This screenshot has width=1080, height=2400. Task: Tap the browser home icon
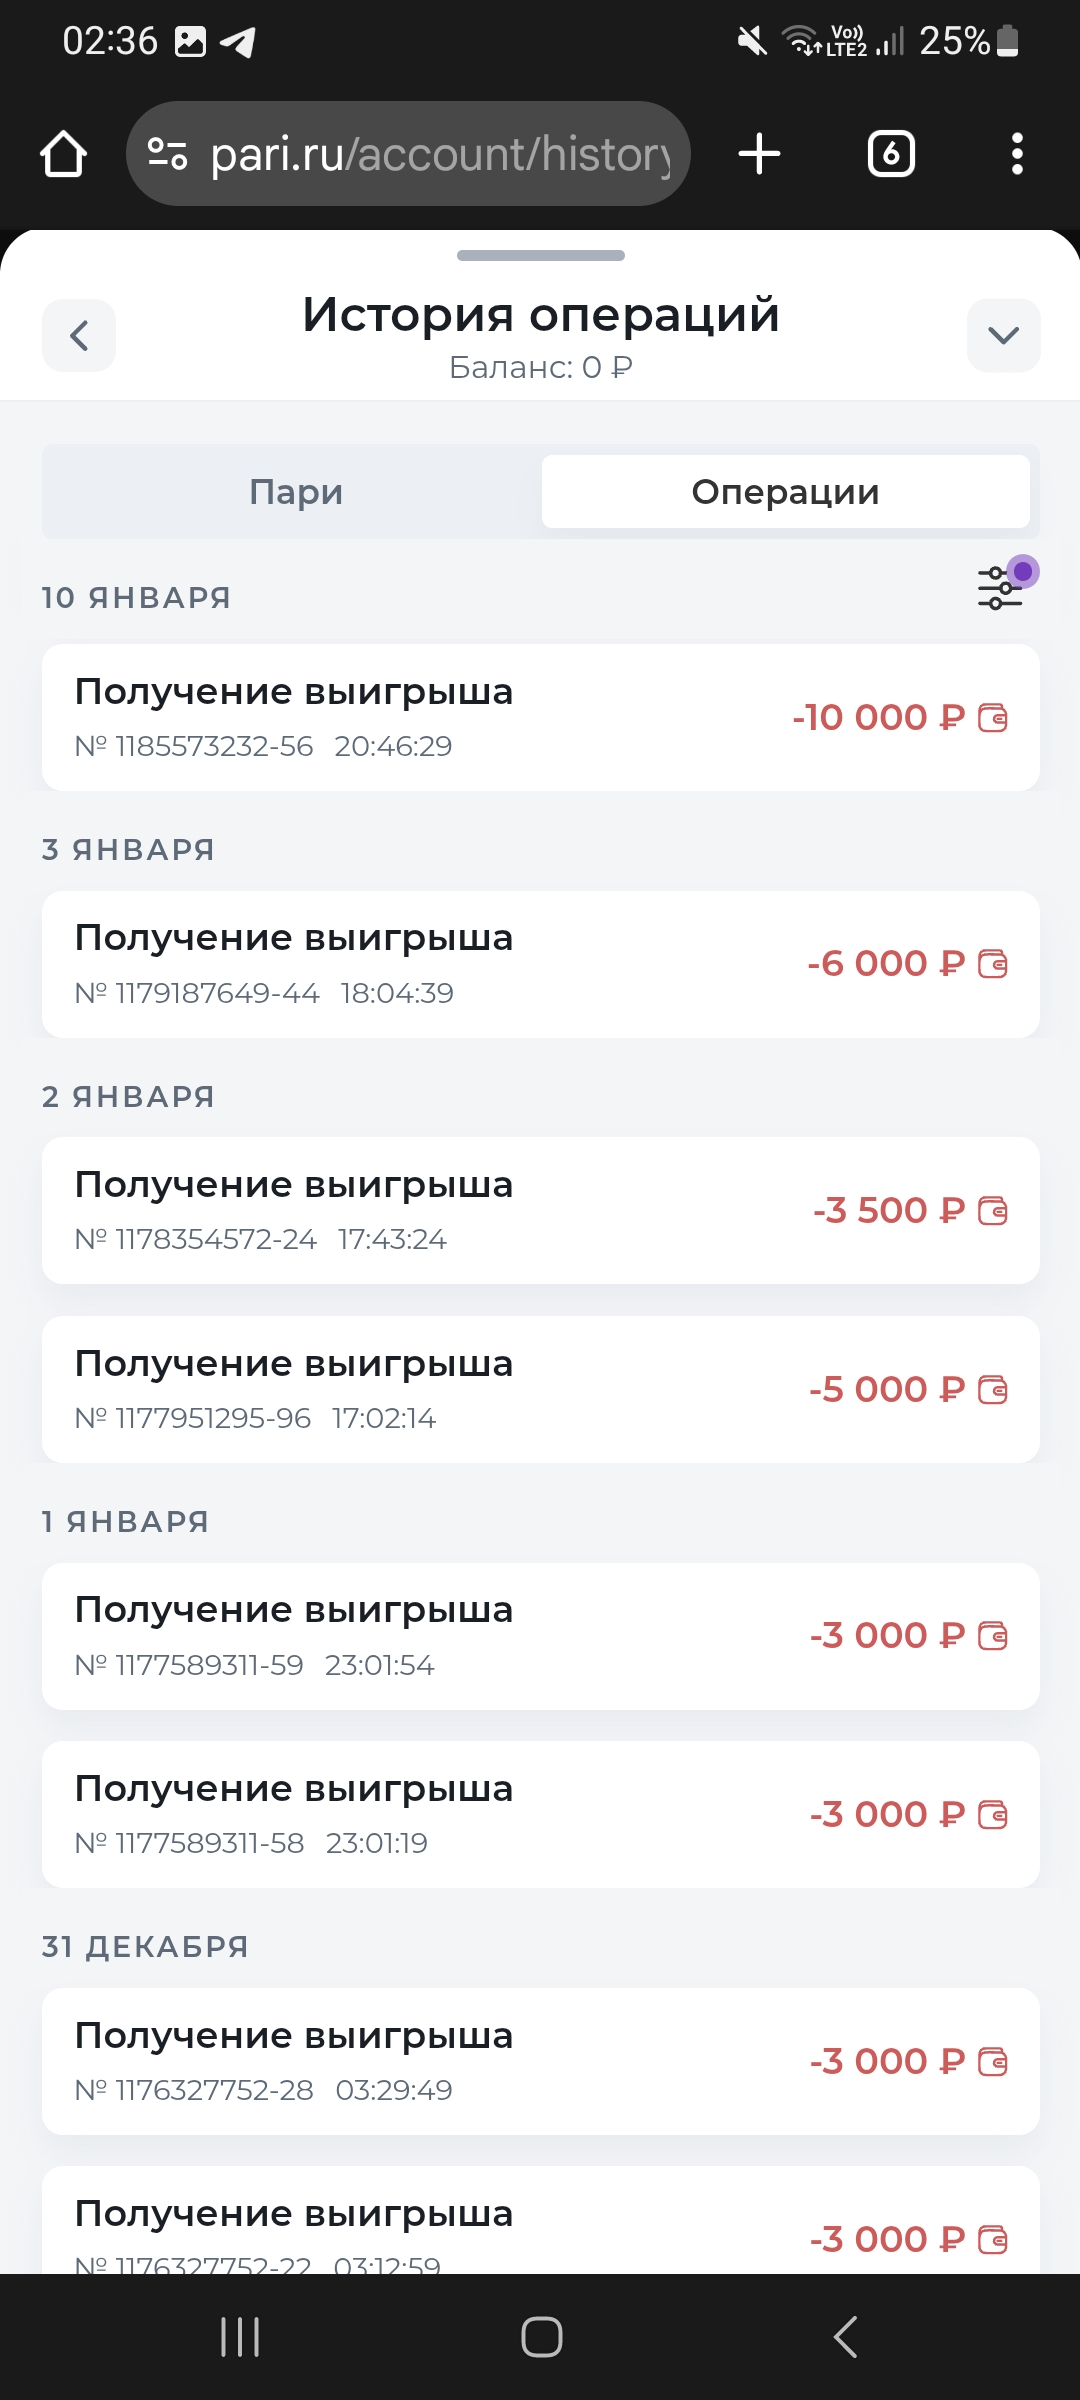click(x=63, y=154)
